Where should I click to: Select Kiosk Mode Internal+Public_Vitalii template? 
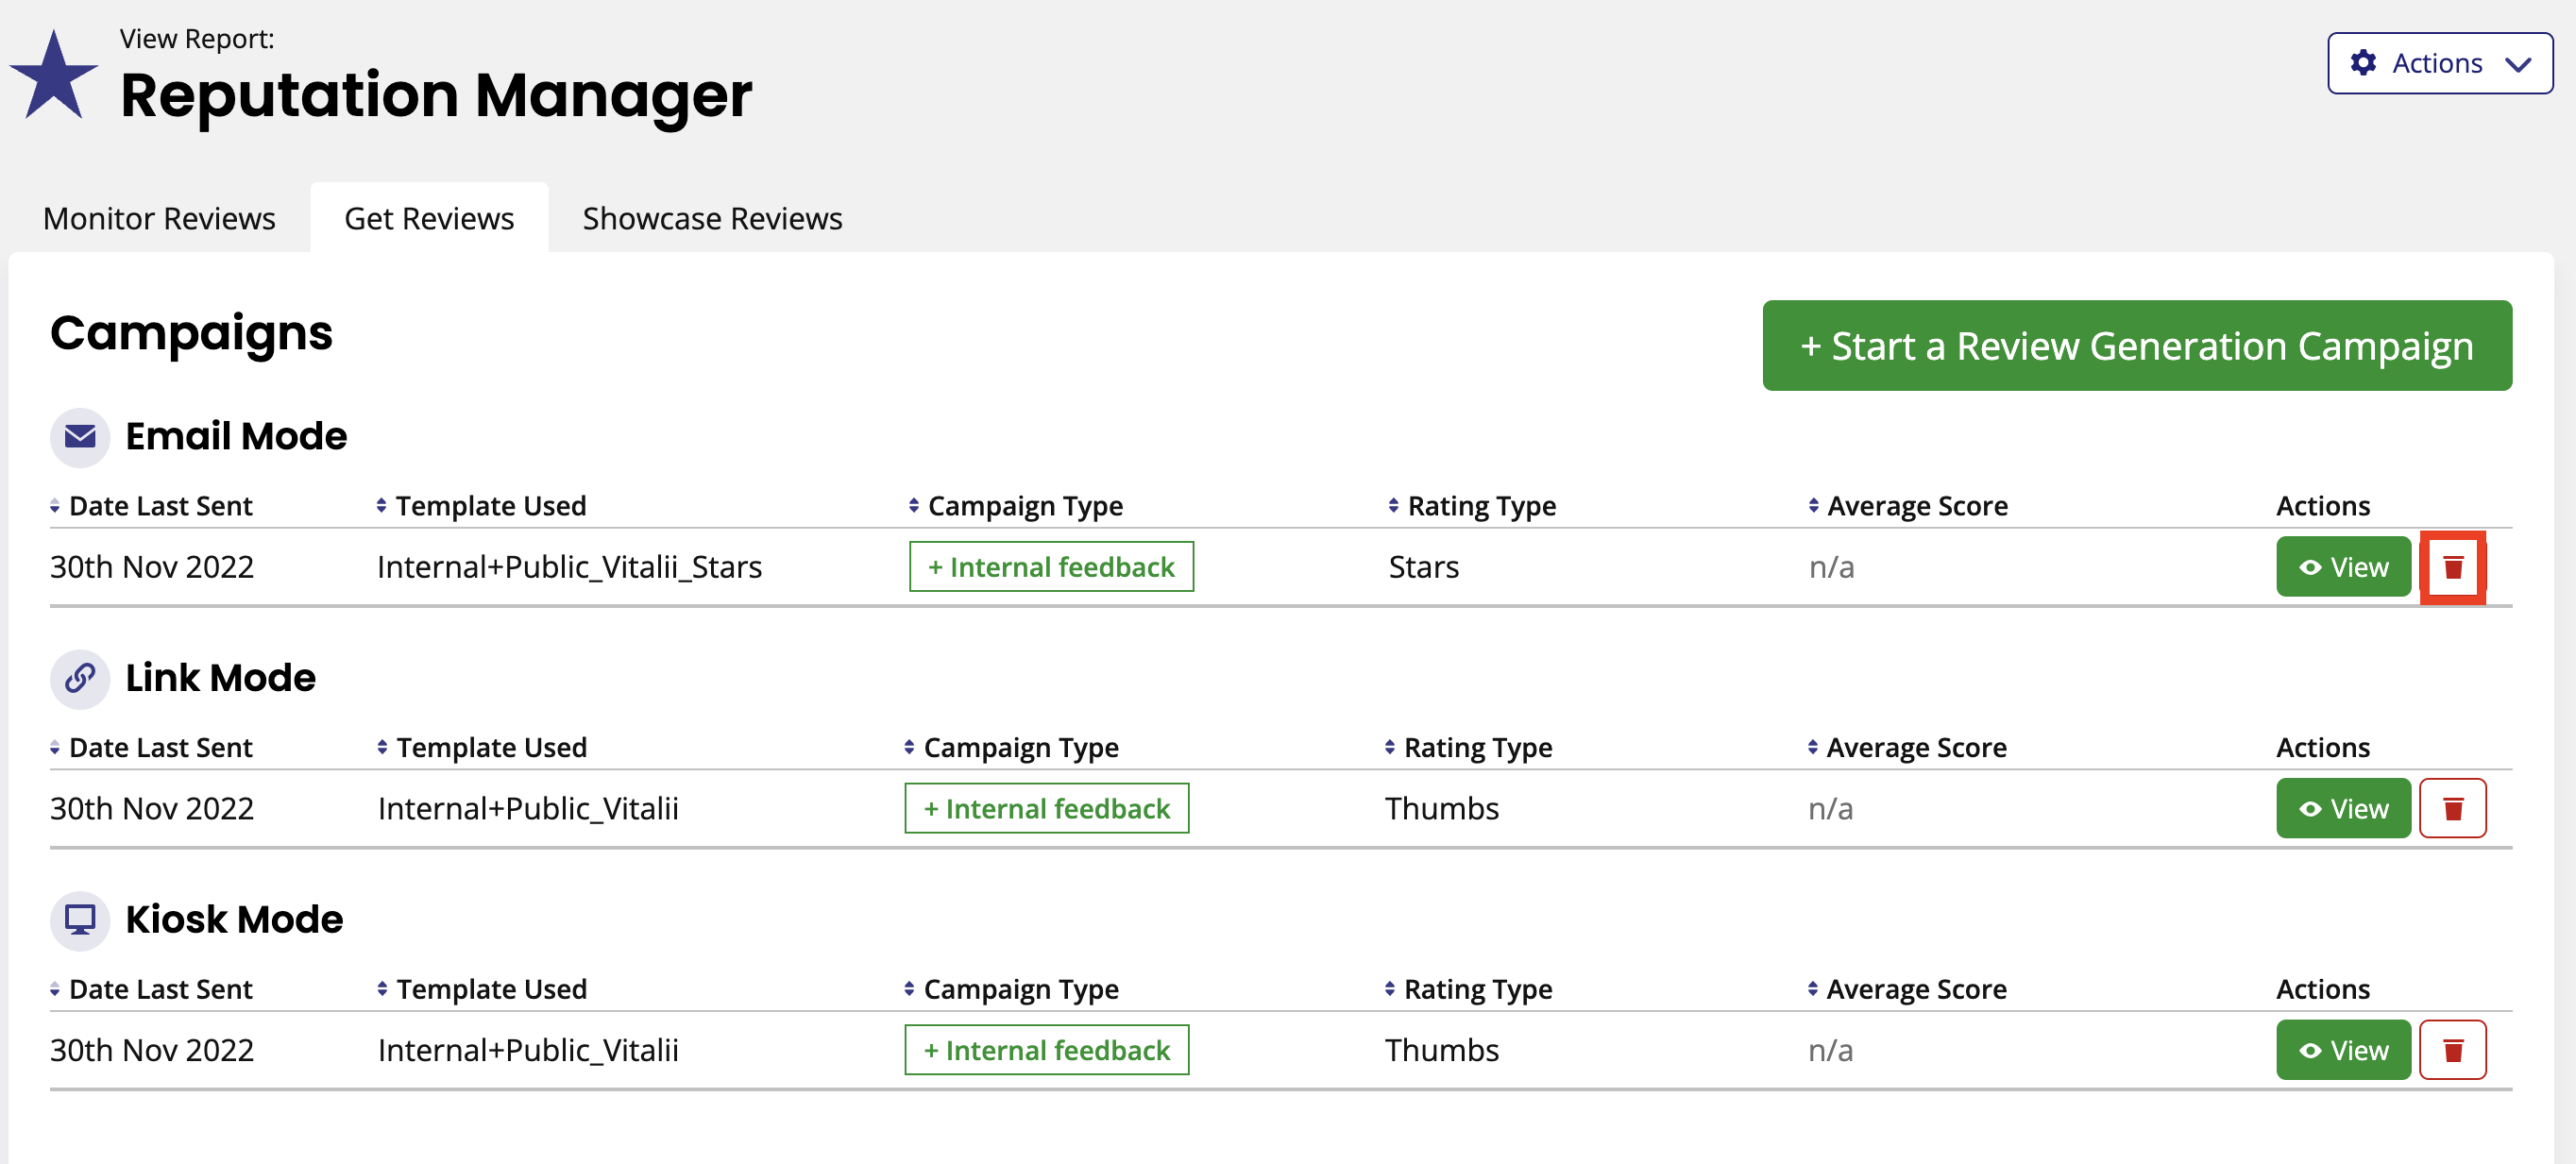(528, 1050)
